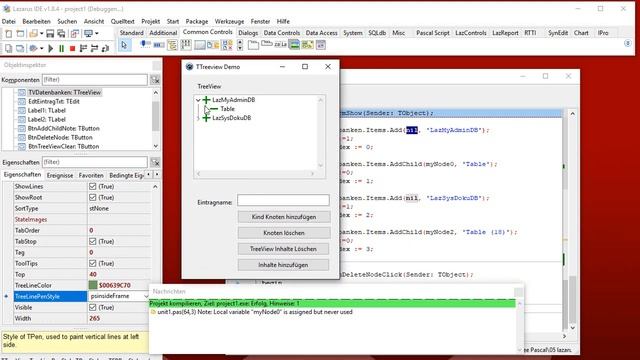Open the dropdown beside the monitor icon
640x360 pixels.
97,34
